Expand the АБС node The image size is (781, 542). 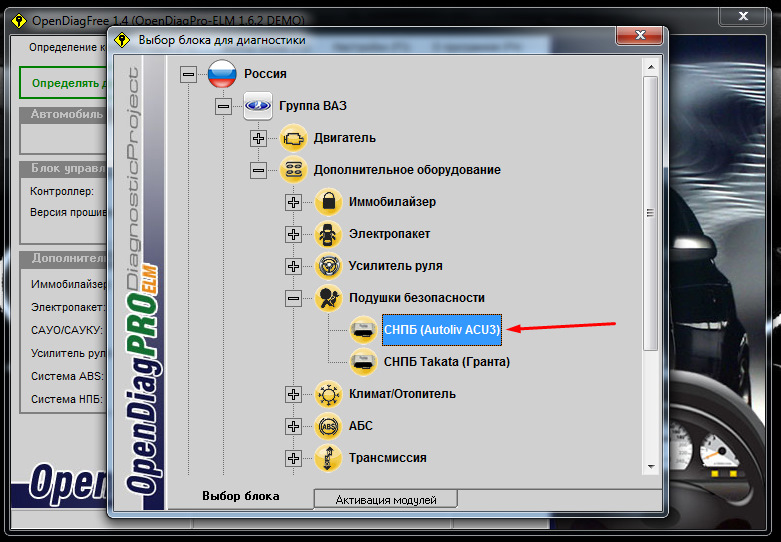[293, 426]
